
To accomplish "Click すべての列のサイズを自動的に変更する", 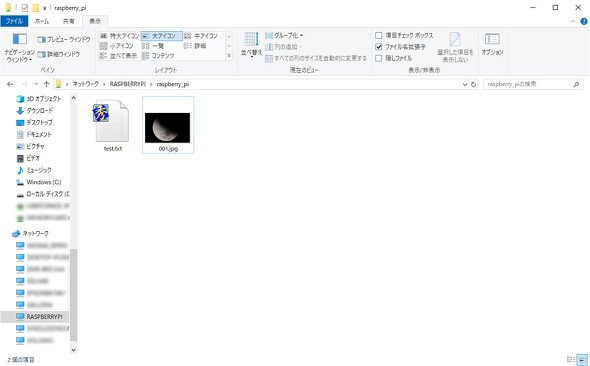I will click(316, 58).
